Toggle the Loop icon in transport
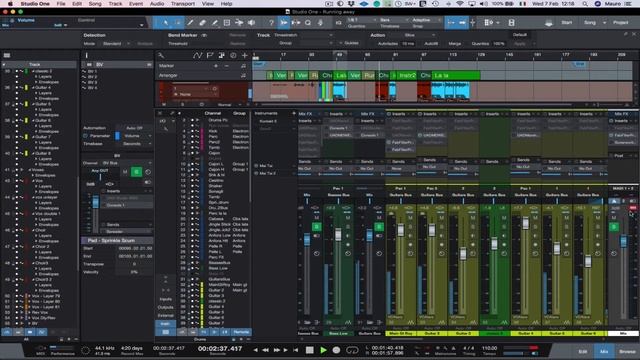The image size is (640, 360). (x=352, y=350)
